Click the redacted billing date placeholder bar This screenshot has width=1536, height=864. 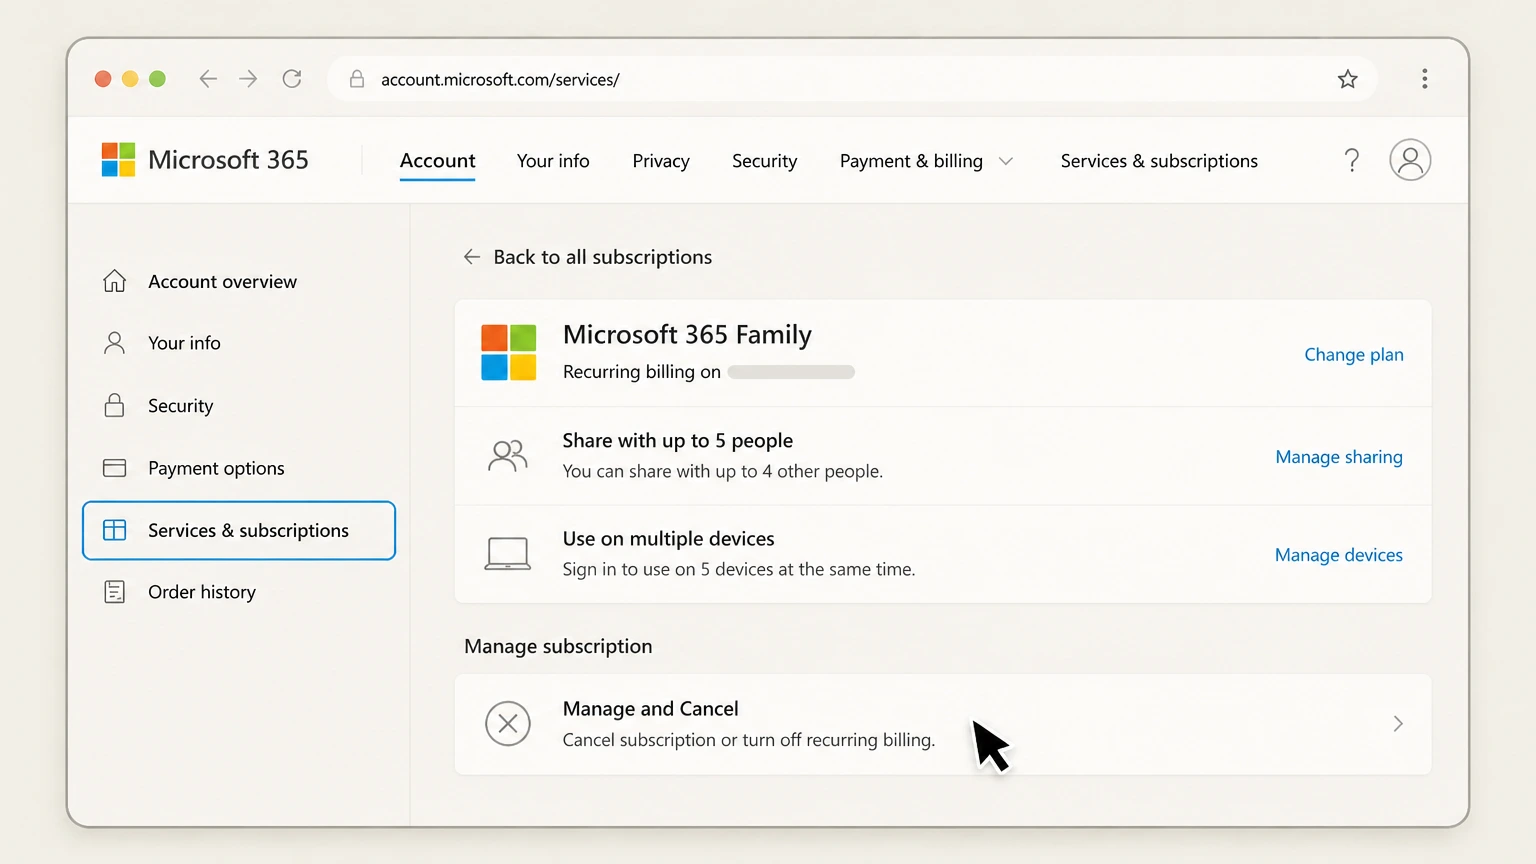791,372
